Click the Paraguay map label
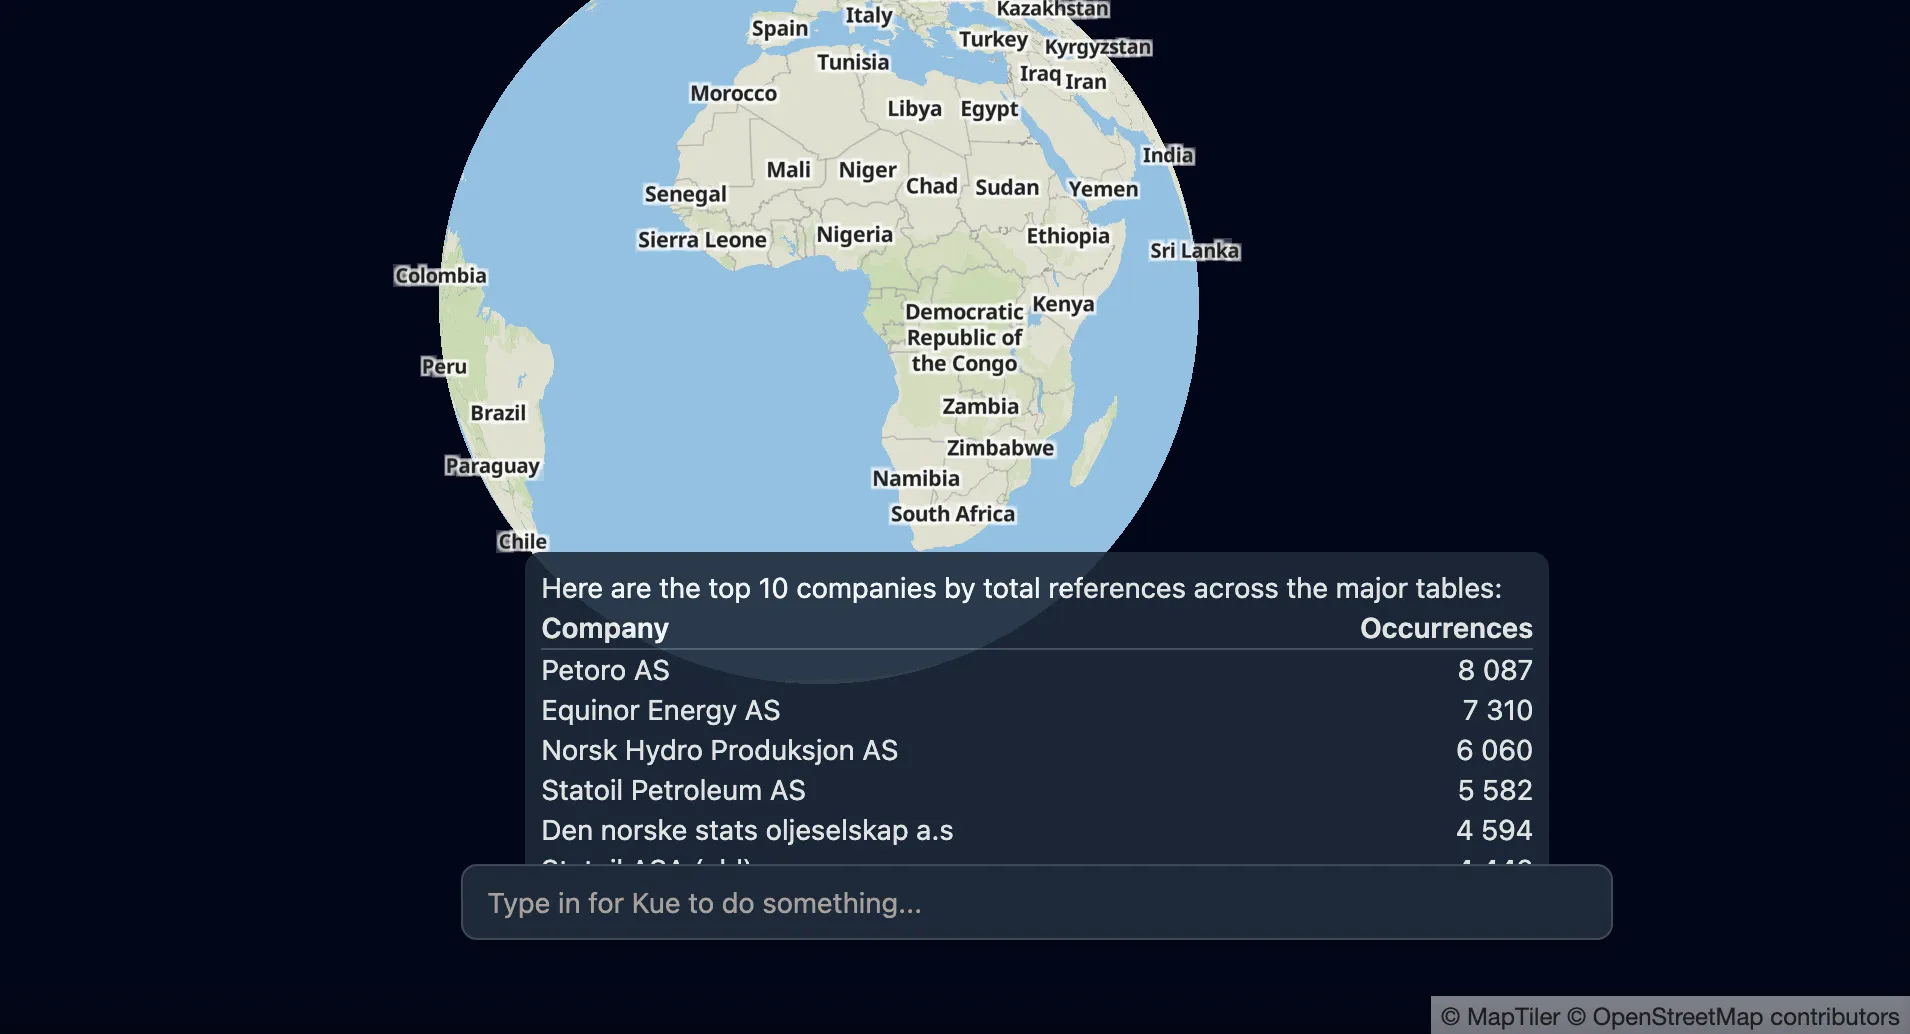This screenshot has width=1910, height=1034. [x=492, y=466]
